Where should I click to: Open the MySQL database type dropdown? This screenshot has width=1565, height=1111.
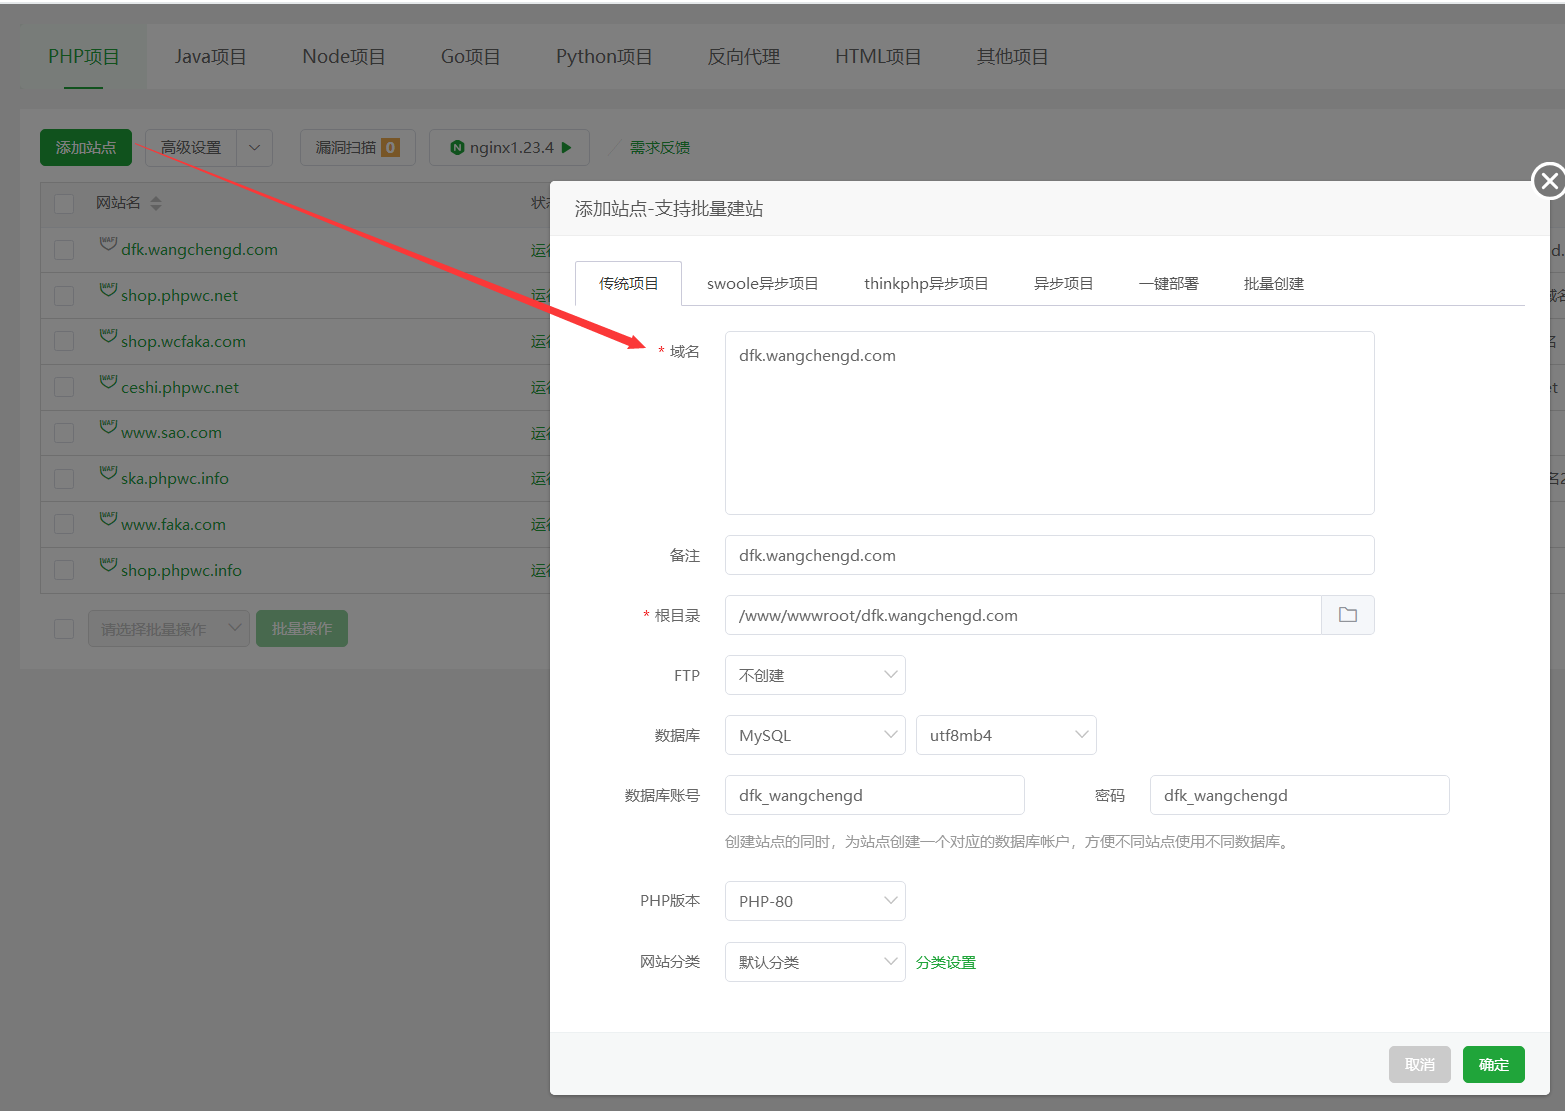(815, 735)
